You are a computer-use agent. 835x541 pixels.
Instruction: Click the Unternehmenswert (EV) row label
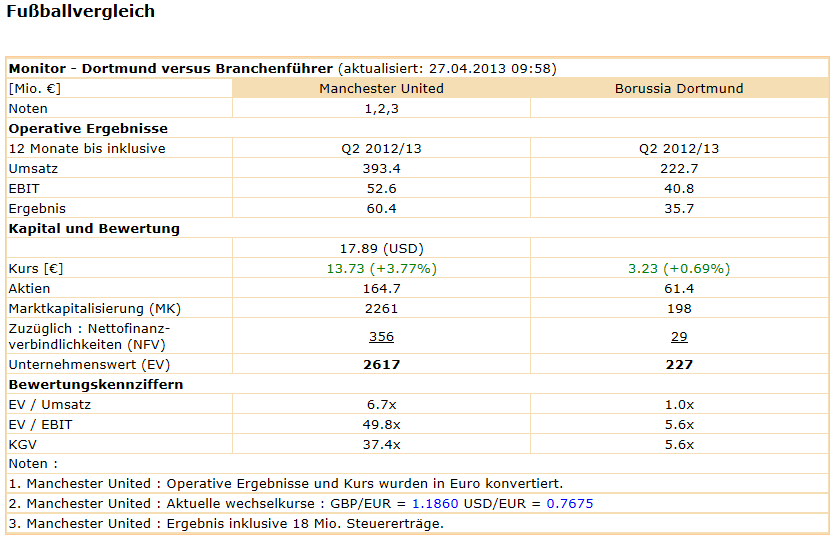tap(89, 365)
